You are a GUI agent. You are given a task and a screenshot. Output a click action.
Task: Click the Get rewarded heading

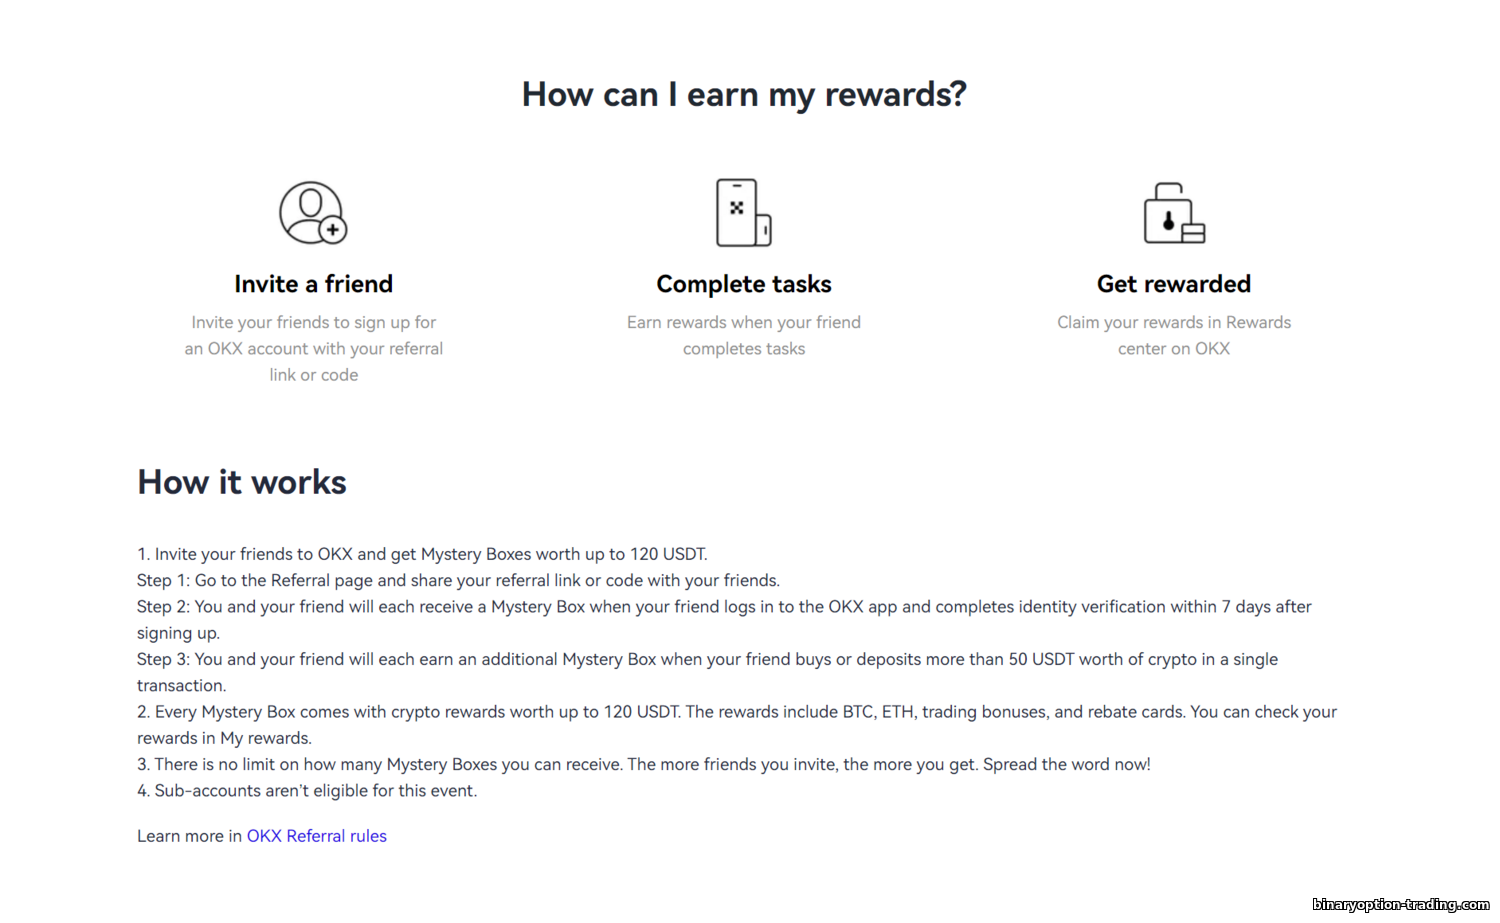(1174, 284)
